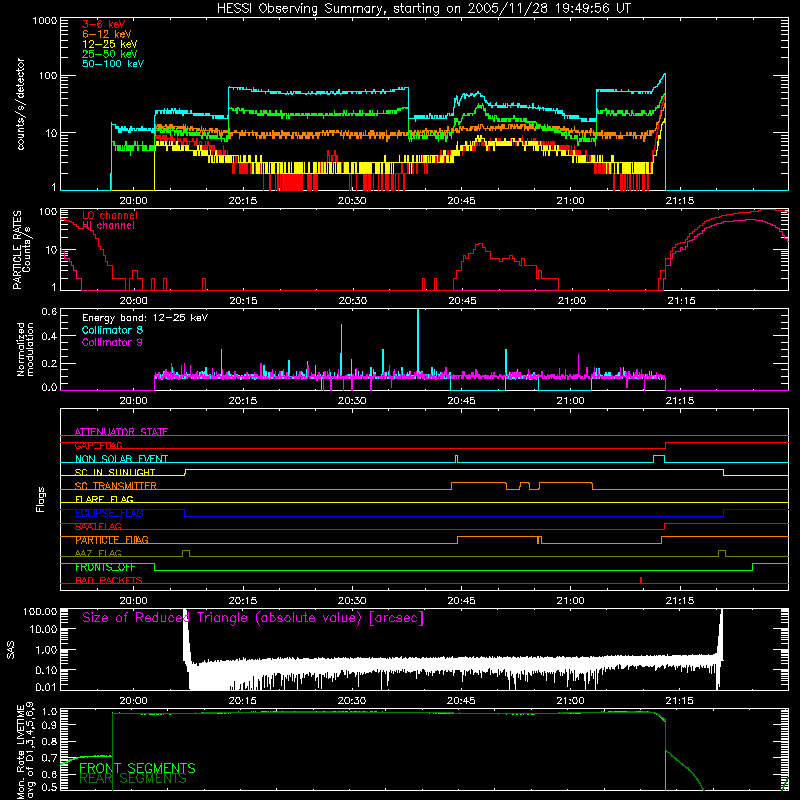Select the 6-12 keV legend label
This screenshot has height=800, width=800.
[107, 34]
